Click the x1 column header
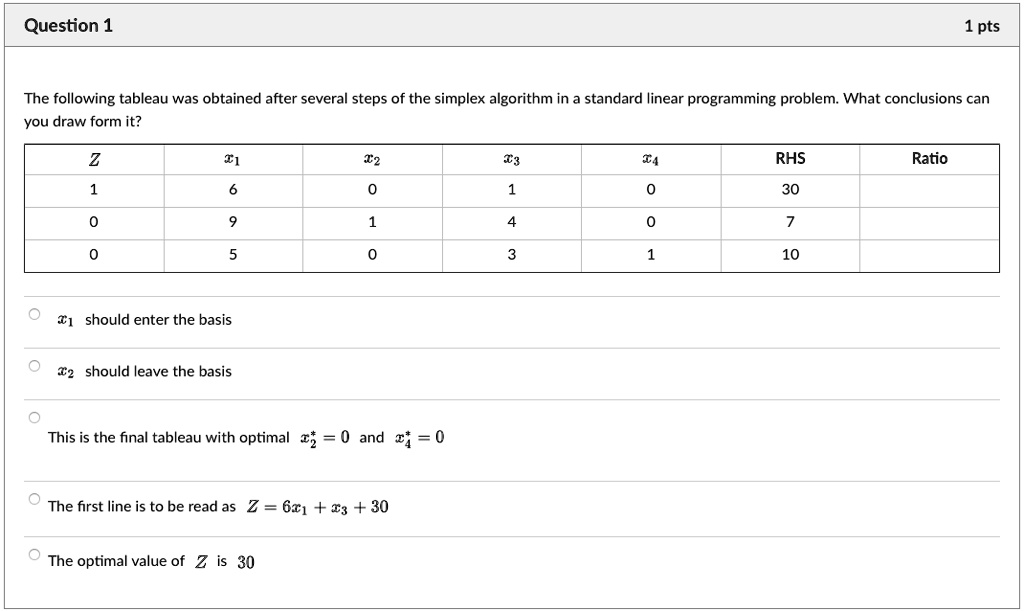Image resolution: width=1024 pixels, height=611 pixels. tap(232, 157)
